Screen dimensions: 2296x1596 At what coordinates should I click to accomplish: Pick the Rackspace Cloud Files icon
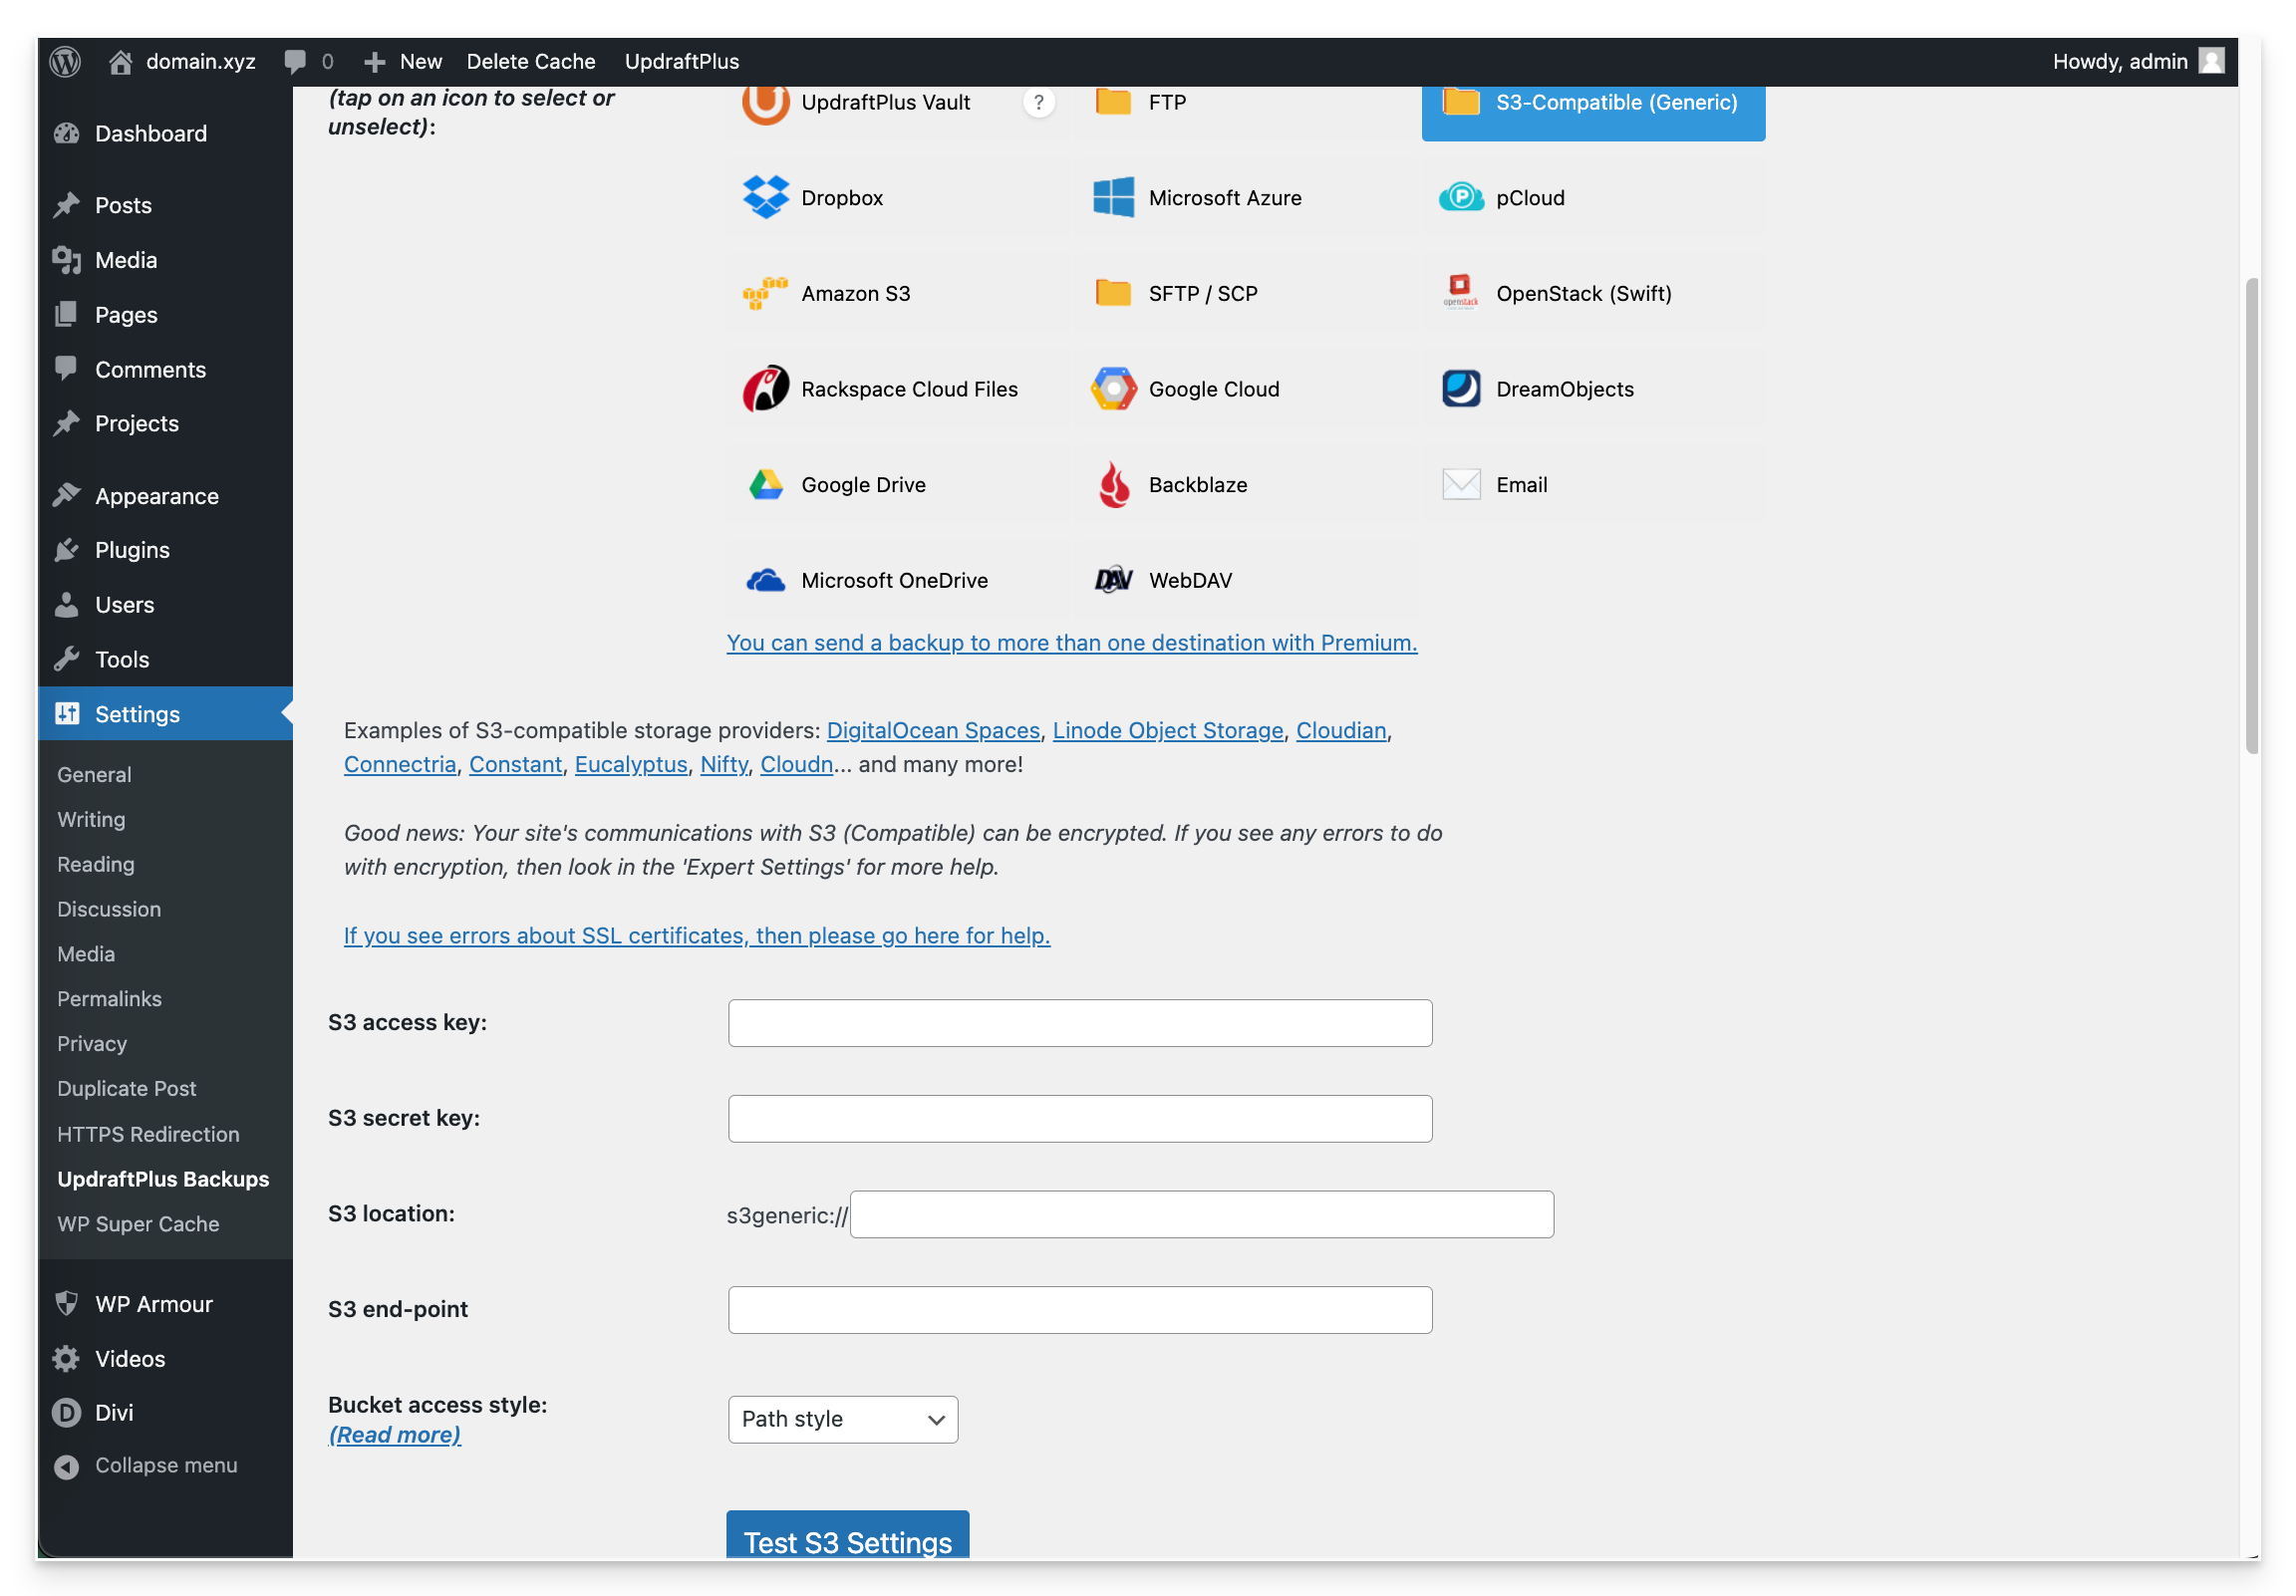tap(766, 389)
